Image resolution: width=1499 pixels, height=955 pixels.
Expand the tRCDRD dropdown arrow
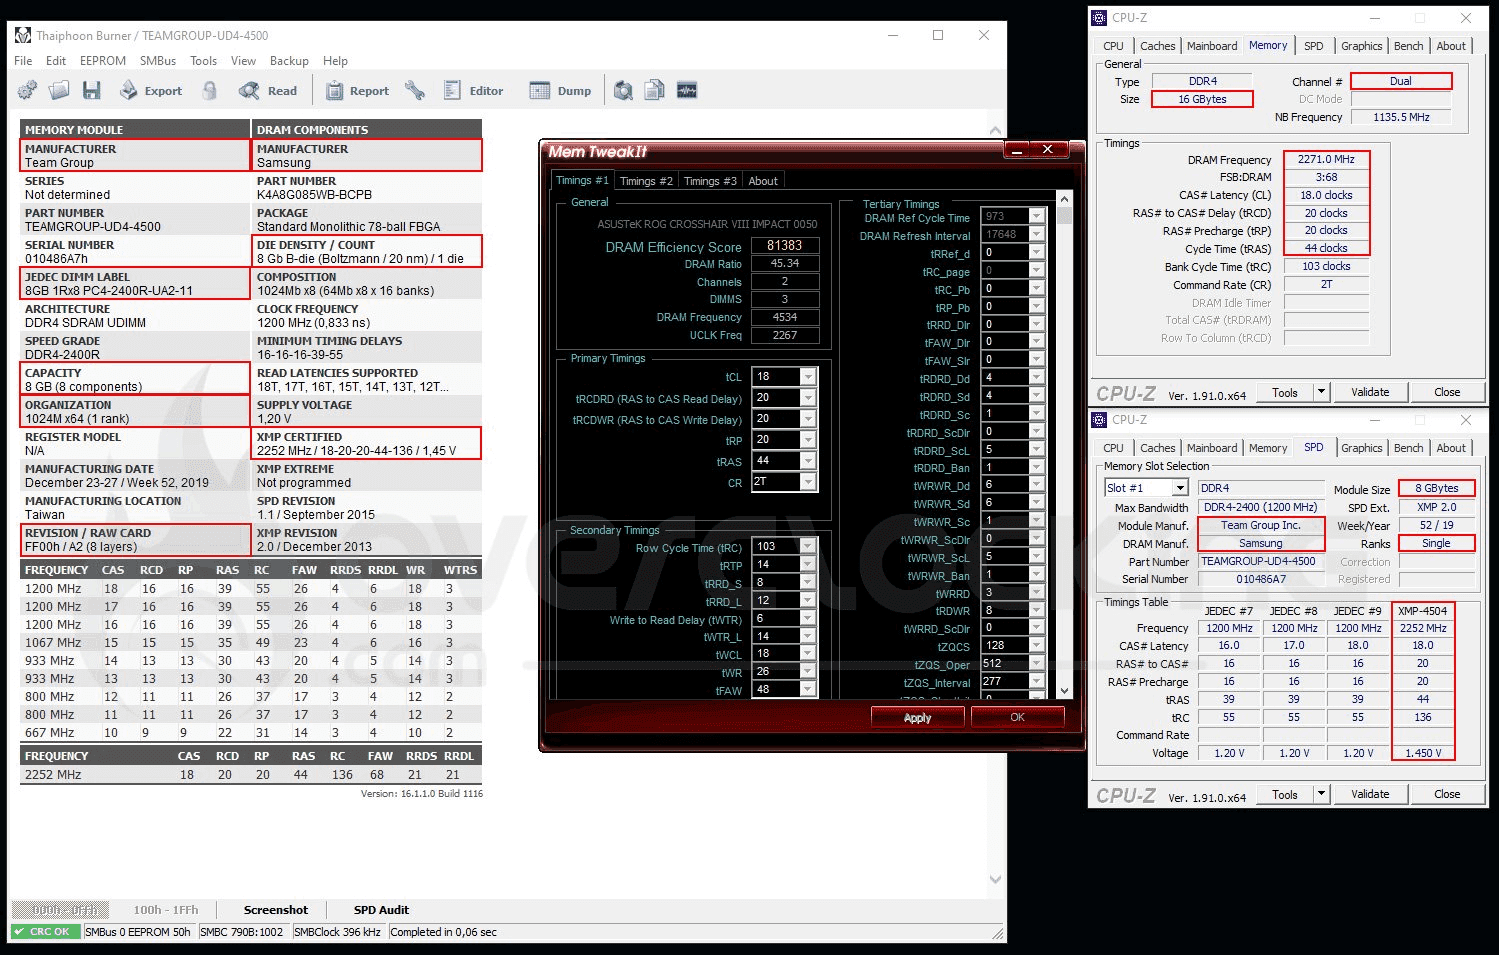808,398
